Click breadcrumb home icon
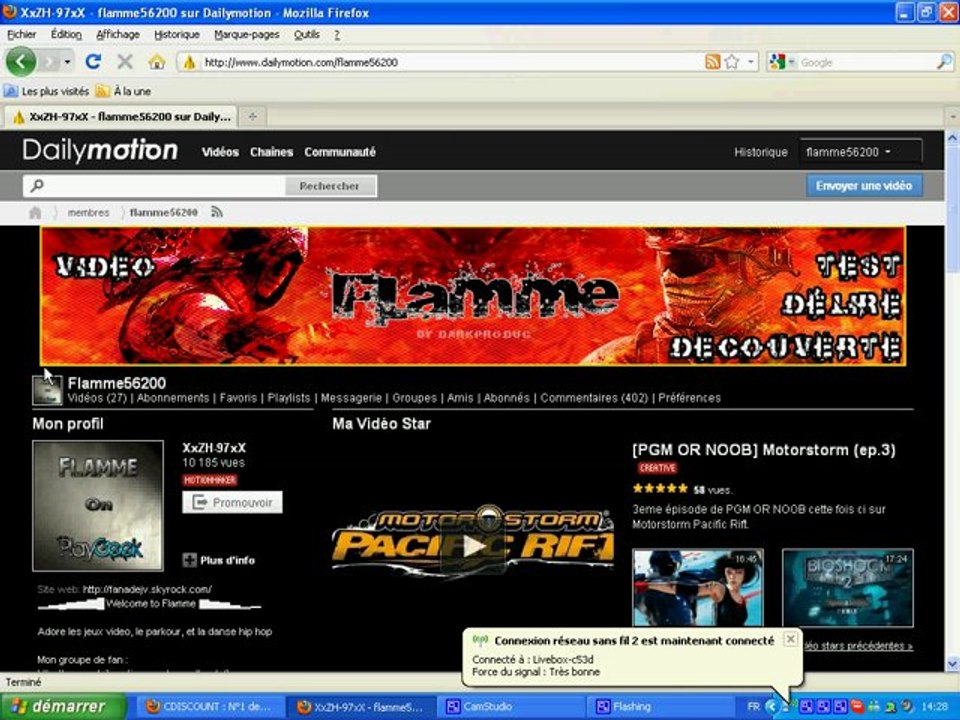Image resolution: width=960 pixels, height=720 pixels. [x=35, y=212]
